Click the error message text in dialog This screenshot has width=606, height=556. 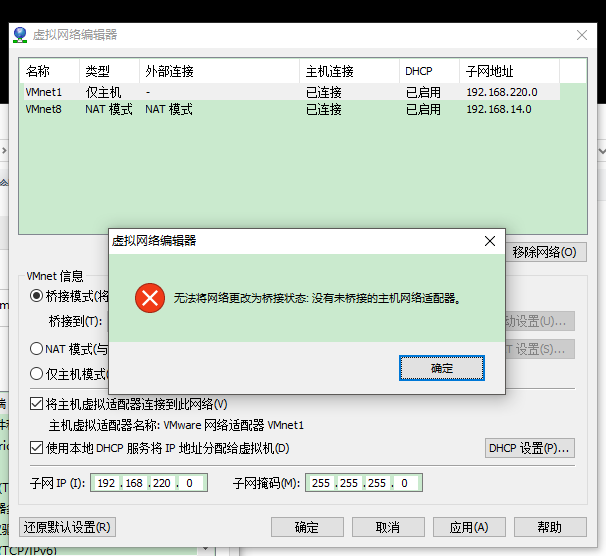pos(317,298)
